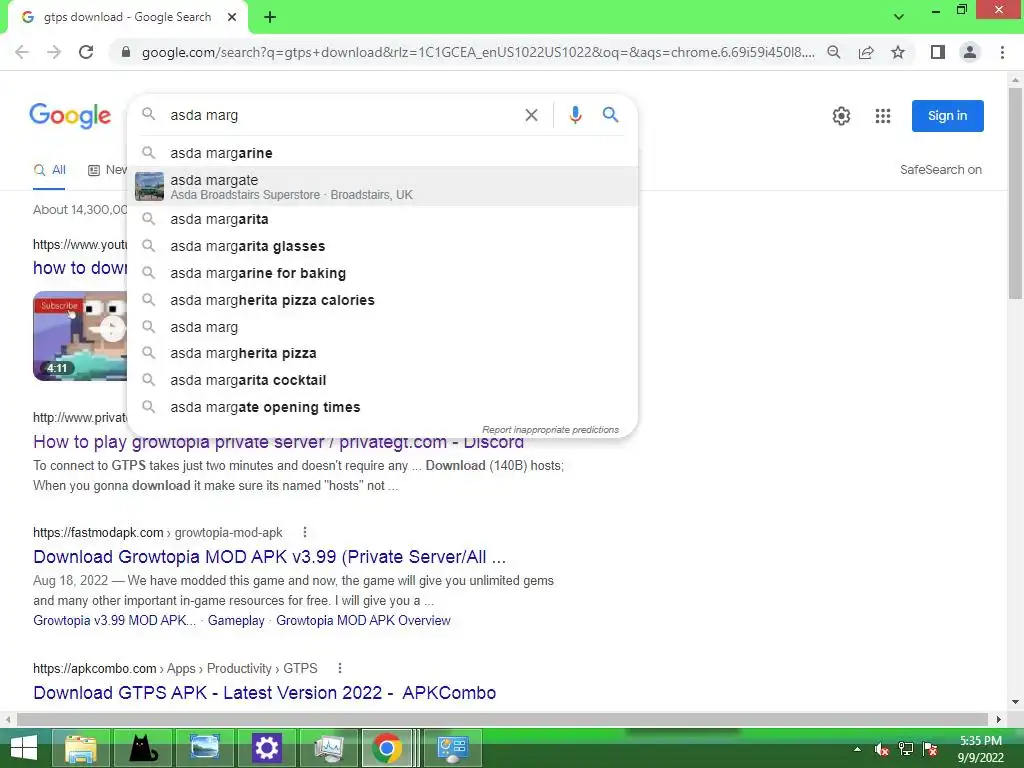Image resolution: width=1024 pixels, height=768 pixels.
Task: Show hidden system tray icons
Action: [857, 749]
